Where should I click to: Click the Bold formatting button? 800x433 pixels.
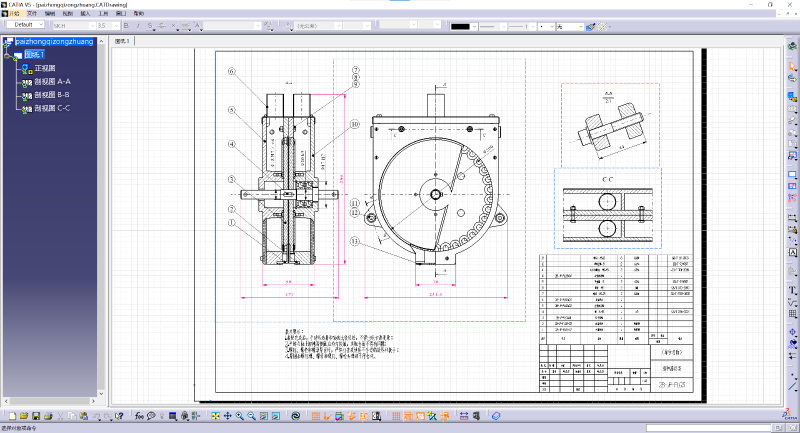coord(126,26)
